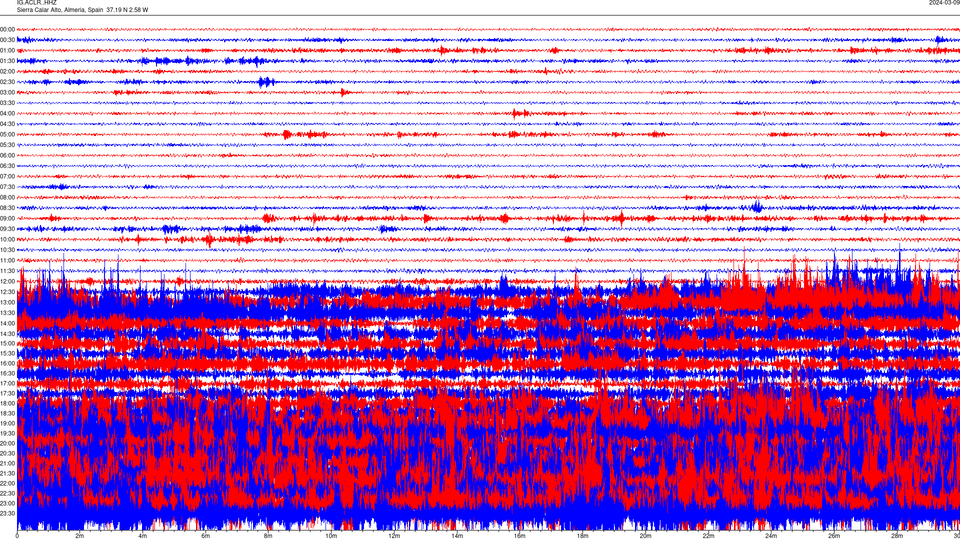Click the "02:30" time label

click(7, 81)
